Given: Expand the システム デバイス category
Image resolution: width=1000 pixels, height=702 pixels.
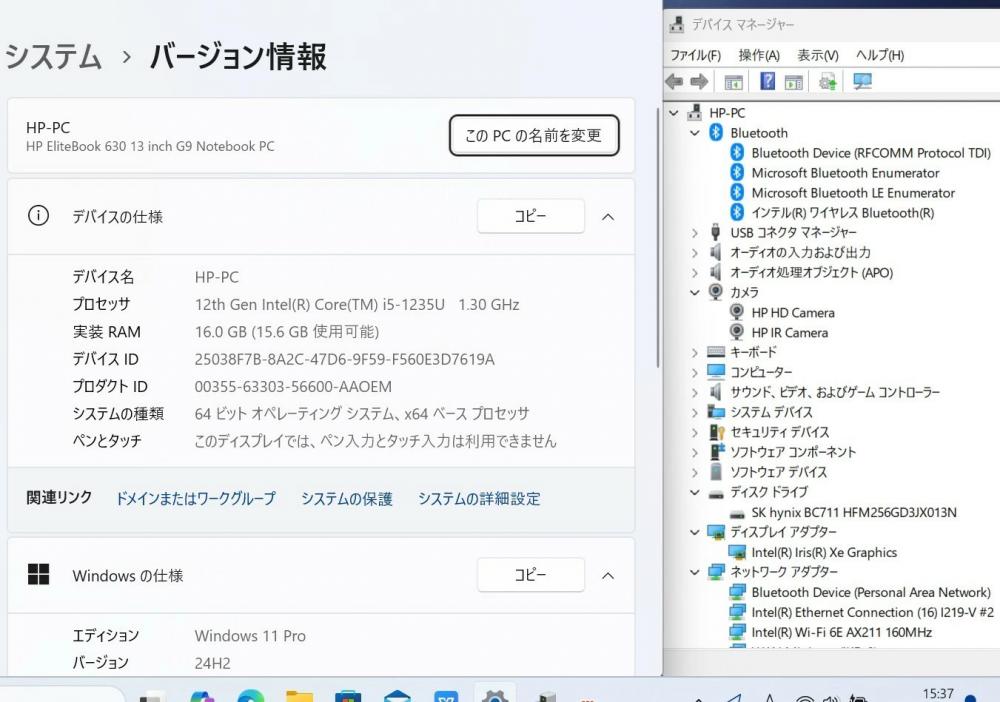Looking at the screenshot, I should pyautogui.click(x=695, y=412).
